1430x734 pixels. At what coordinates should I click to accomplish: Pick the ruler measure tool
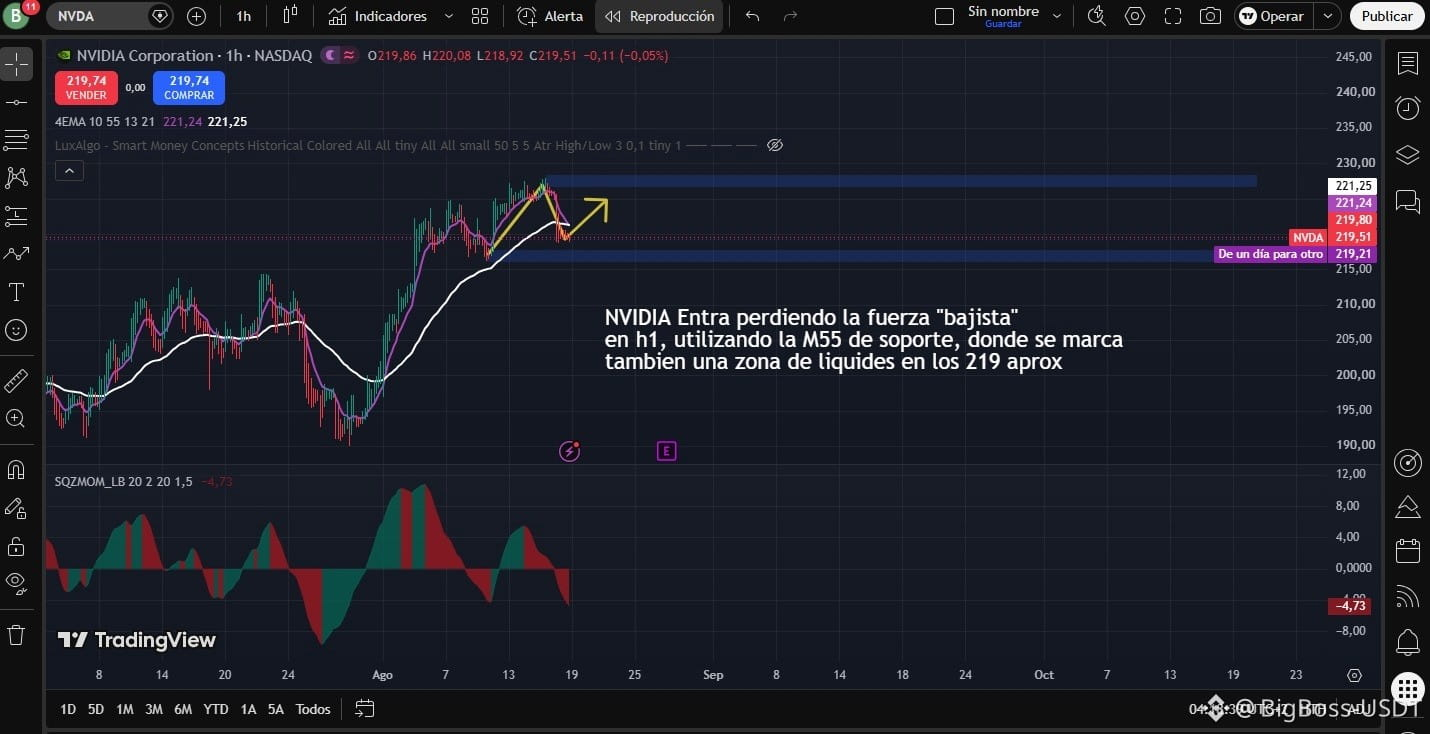pyautogui.click(x=16, y=381)
